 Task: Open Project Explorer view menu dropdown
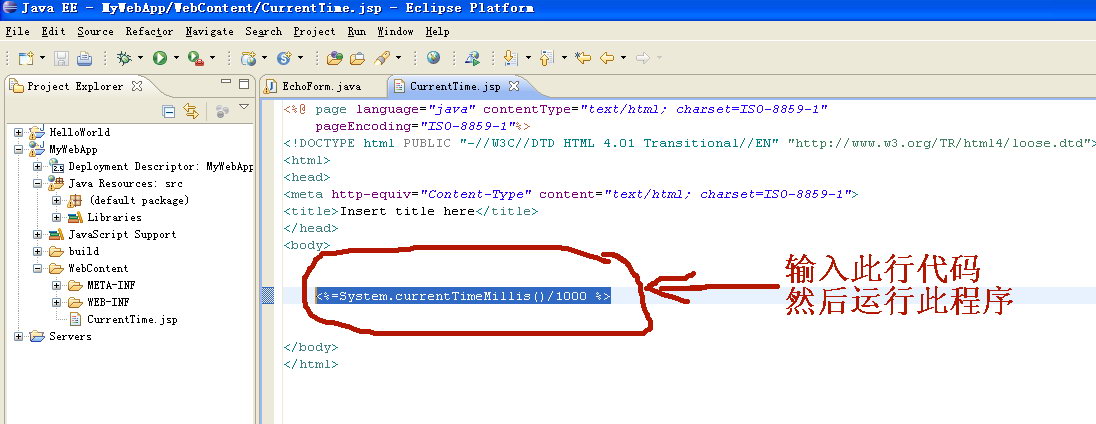coord(243,109)
